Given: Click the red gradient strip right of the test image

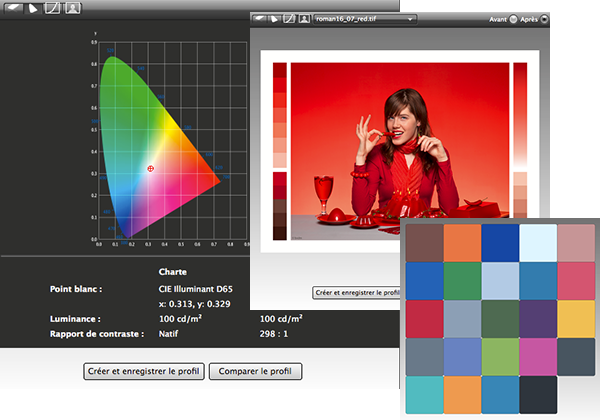Looking at the screenshot, I should pyautogui.click(x=520, y=115).
